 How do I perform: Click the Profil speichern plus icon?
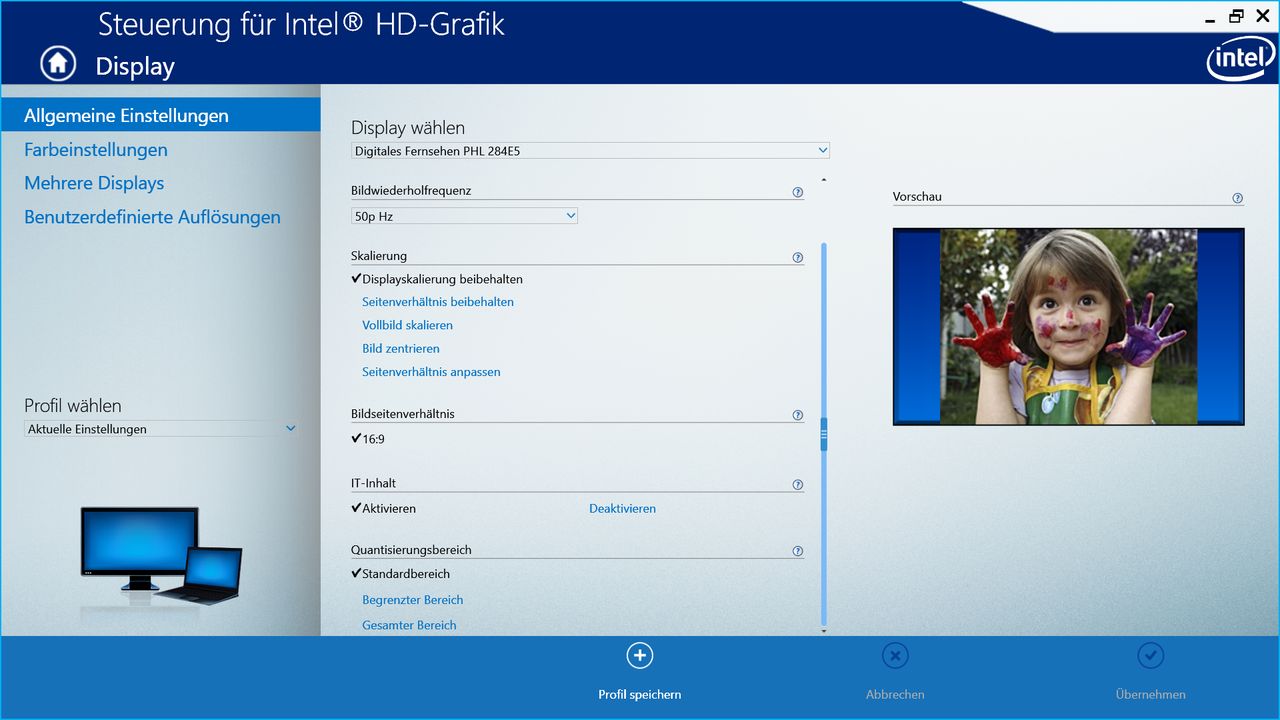pos(639,655)
